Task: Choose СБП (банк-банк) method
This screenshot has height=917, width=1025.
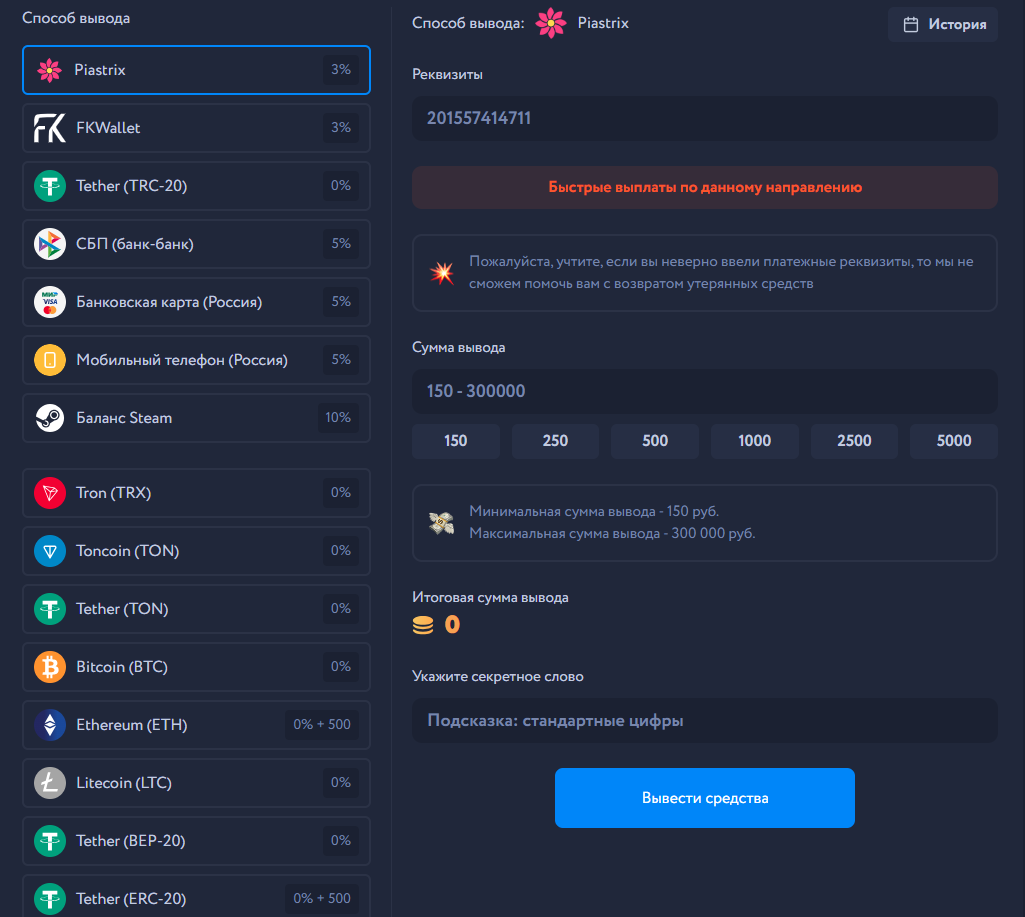Action: 196,244
